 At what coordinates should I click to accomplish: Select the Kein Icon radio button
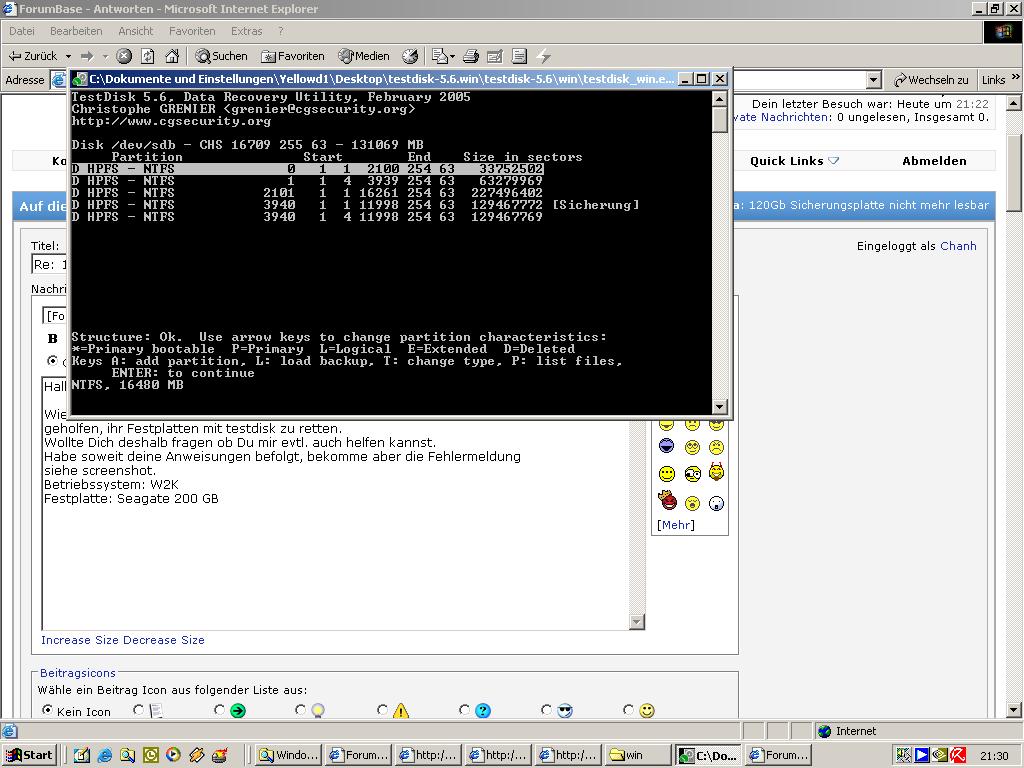47,710
